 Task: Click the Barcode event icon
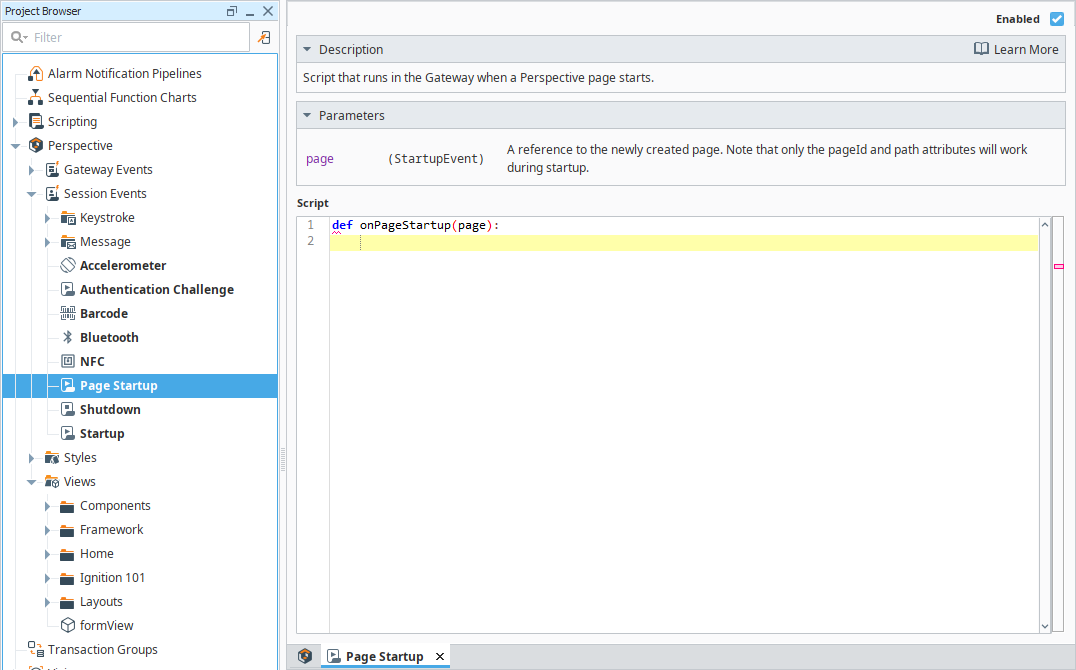tap(68, 313)
